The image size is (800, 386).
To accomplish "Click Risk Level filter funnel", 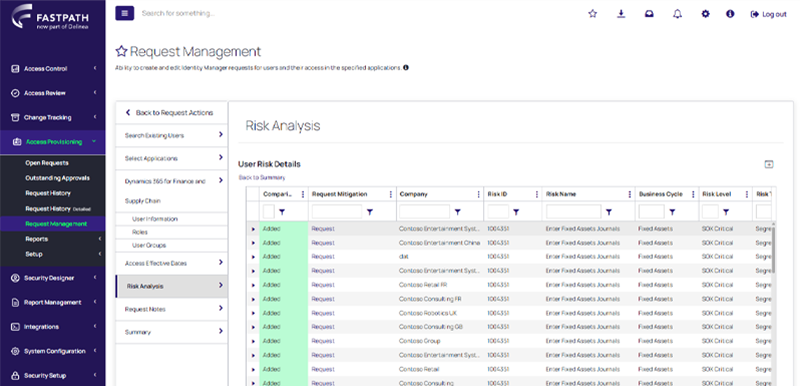I will [726, 212].
